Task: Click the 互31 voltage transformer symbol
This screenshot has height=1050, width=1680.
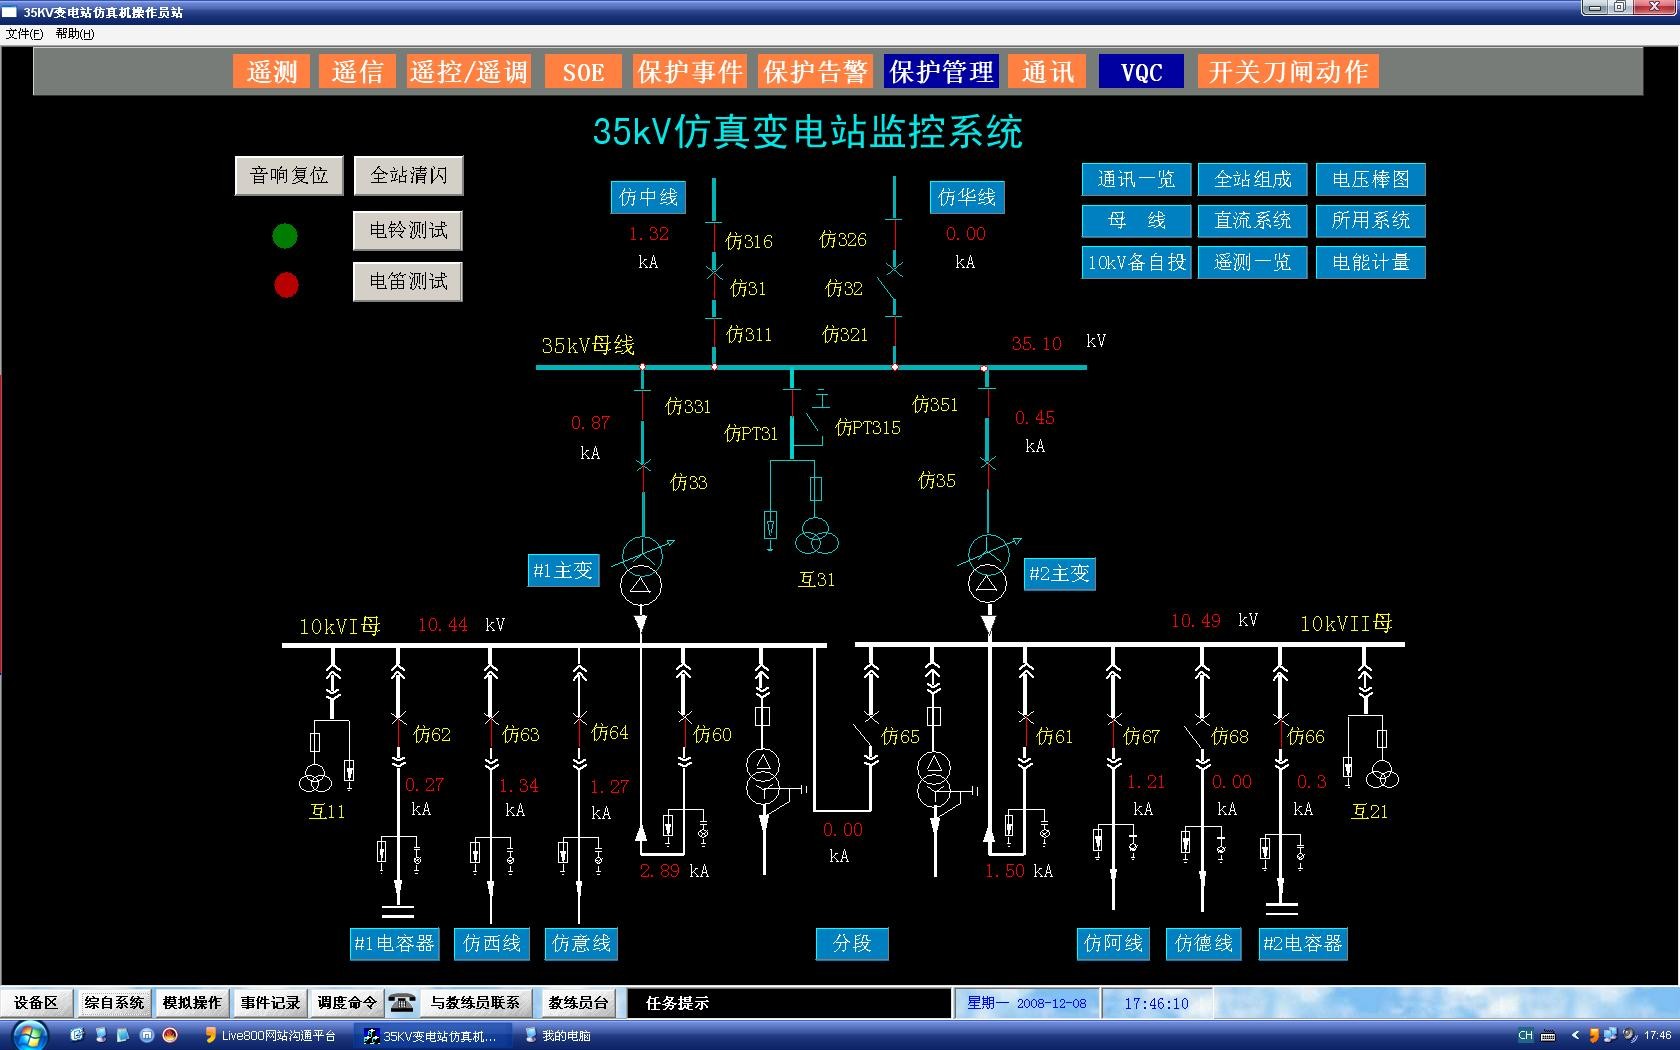Action: (x=816, y=538)
